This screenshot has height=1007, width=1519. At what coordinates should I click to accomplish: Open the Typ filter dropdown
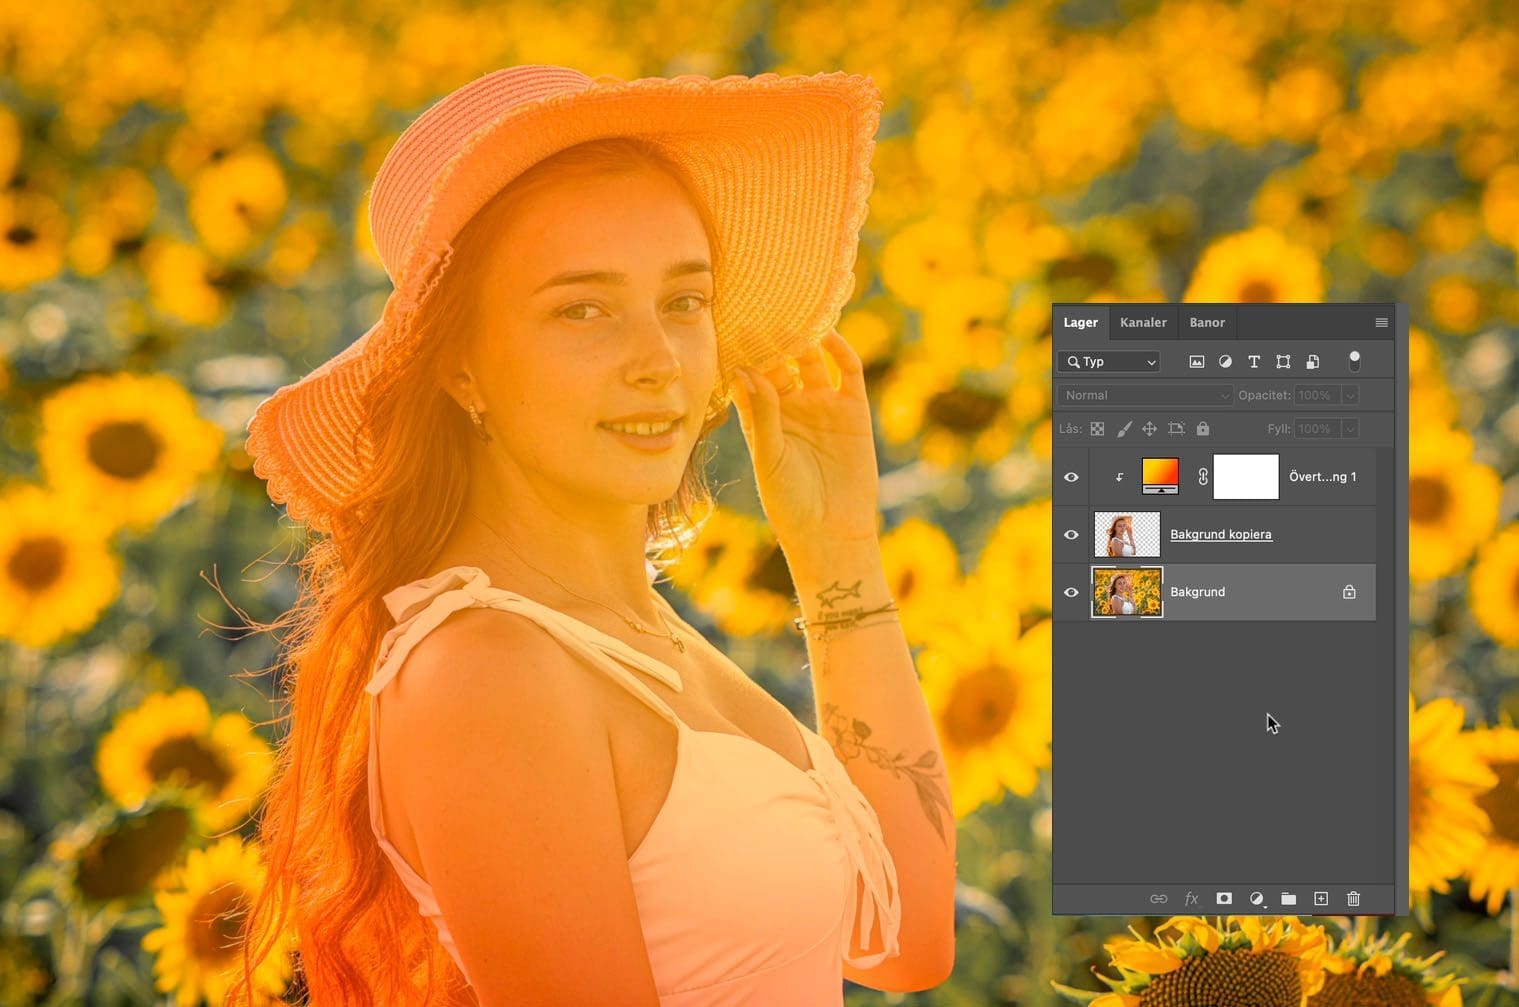(1109, 362)
